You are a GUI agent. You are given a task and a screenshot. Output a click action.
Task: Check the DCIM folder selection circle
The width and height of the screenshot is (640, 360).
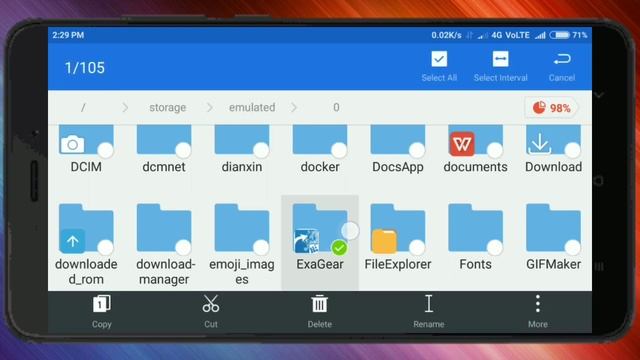tap(106, 150)
